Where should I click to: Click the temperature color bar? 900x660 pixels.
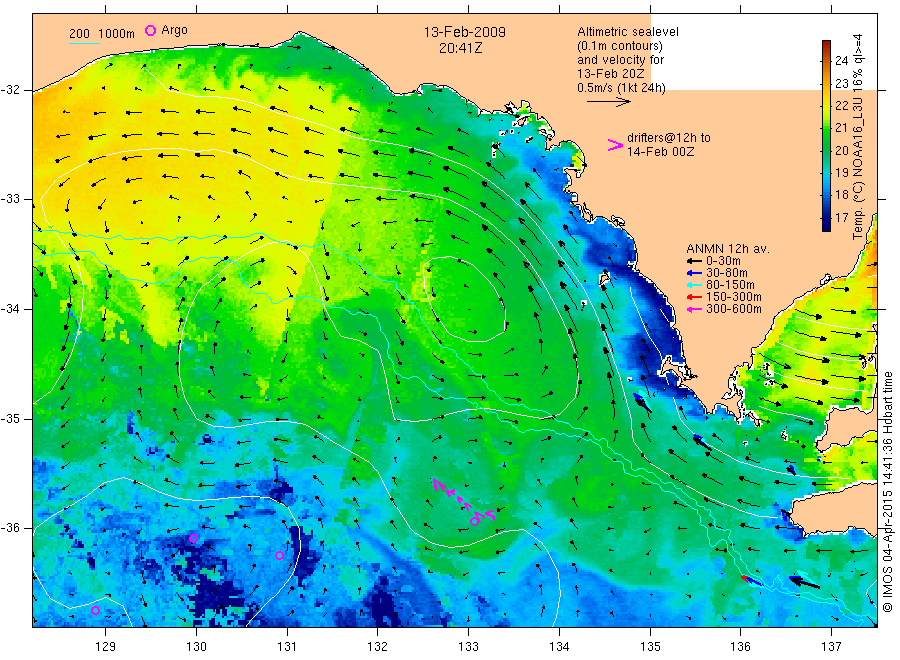pos(826,135)
